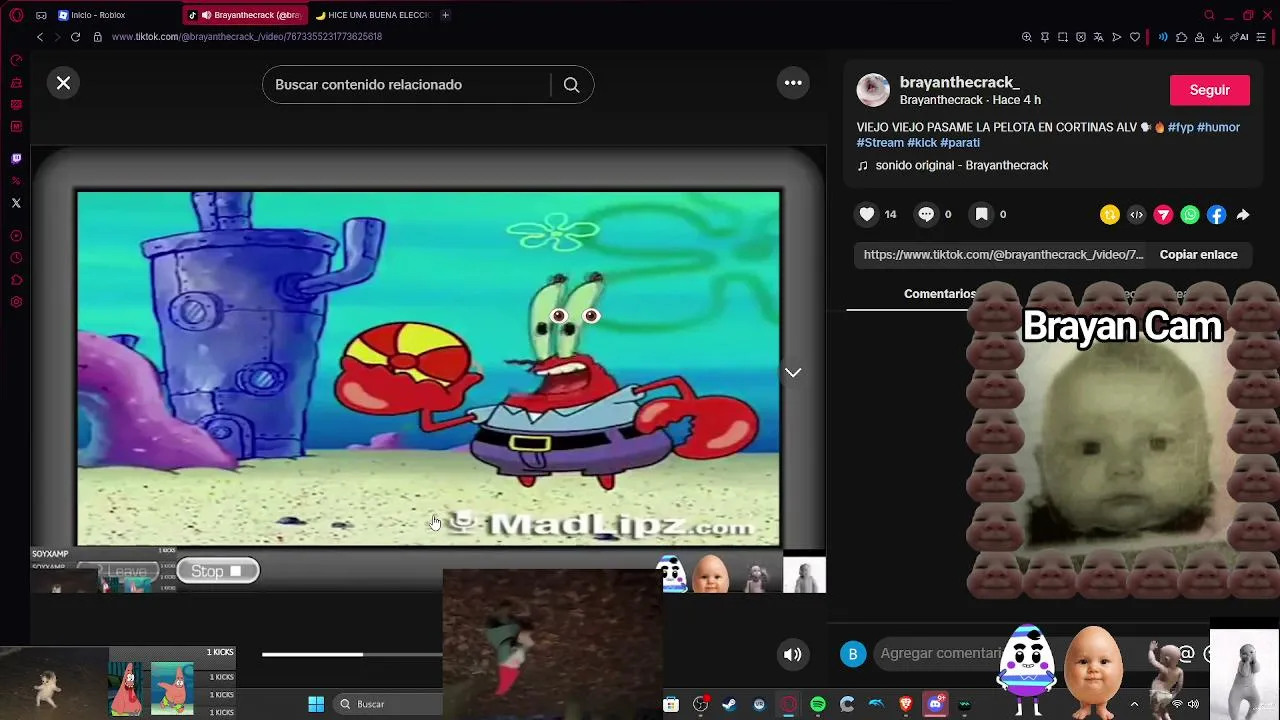Open the Windows Start menu

316,704
